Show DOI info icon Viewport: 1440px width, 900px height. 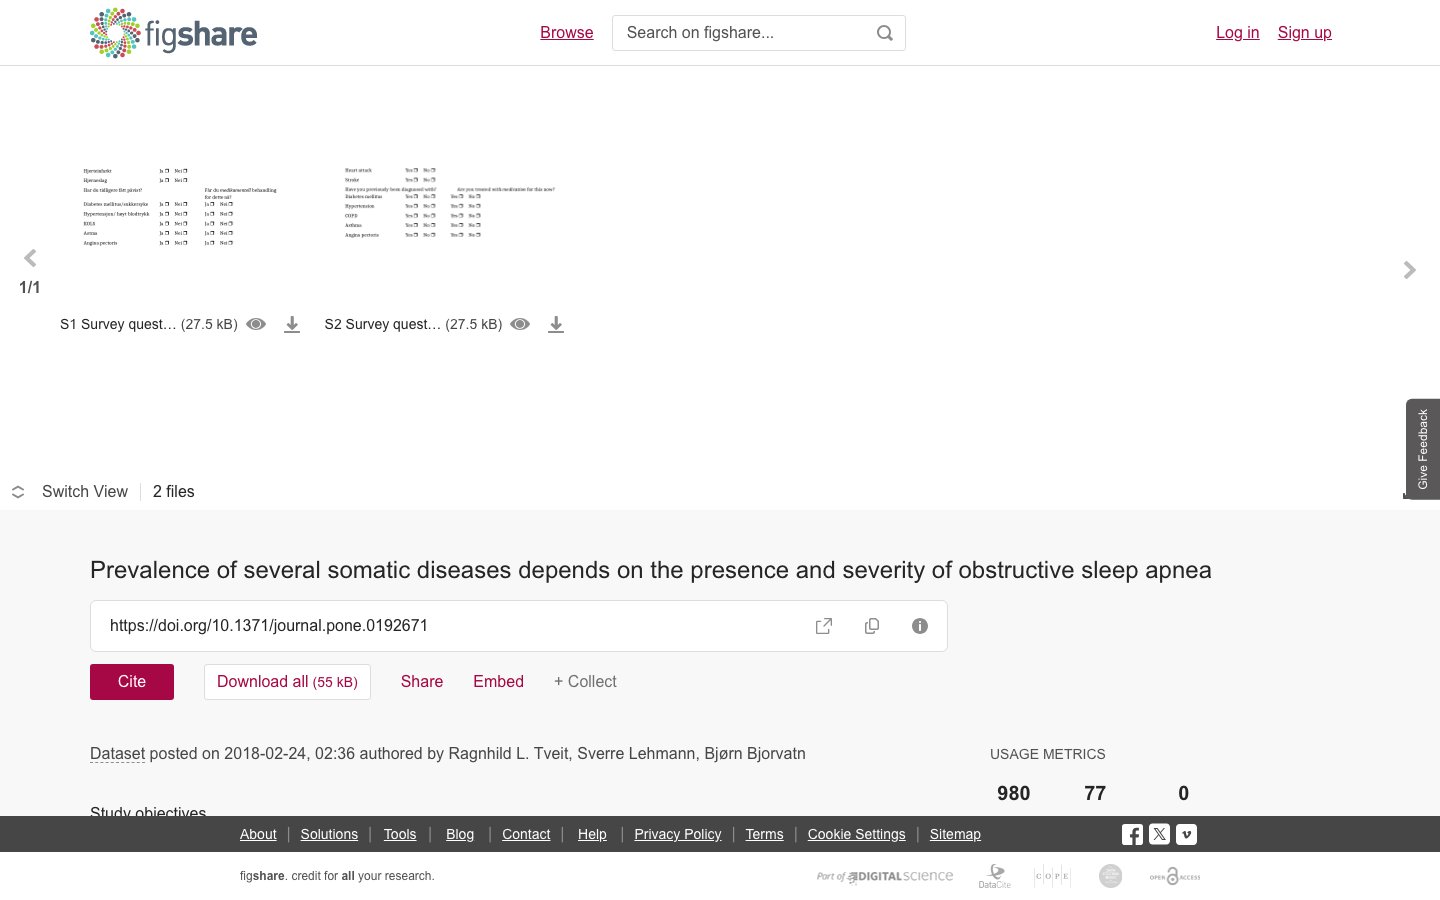[x=920, y=626]
